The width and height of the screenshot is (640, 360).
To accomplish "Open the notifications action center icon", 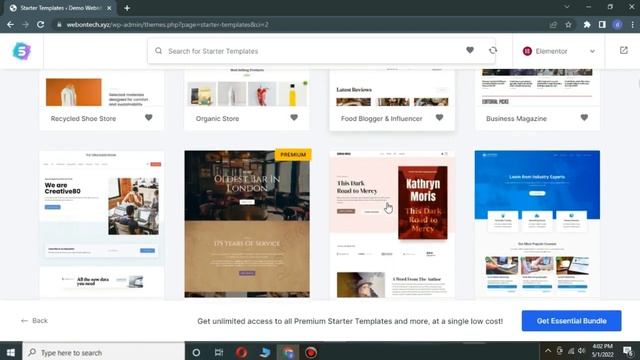I will point(628,351).
